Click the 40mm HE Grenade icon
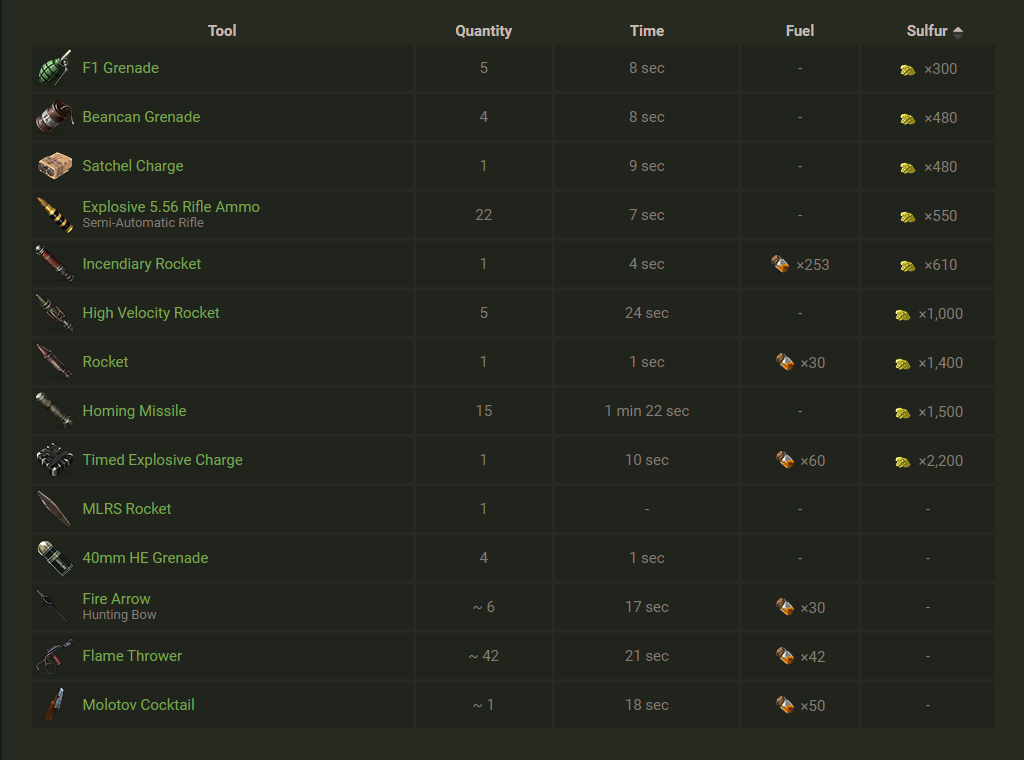Screen dimensions: 1024x760 (54, 558)
